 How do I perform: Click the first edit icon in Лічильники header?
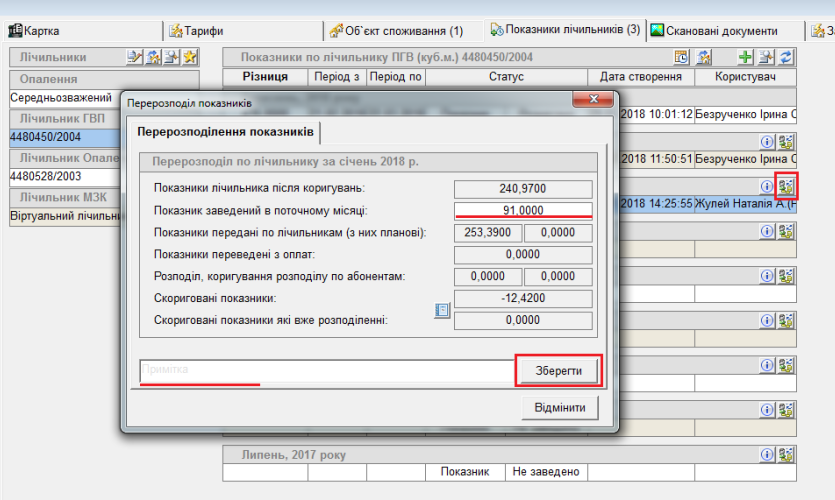click(x=134, y=58)
